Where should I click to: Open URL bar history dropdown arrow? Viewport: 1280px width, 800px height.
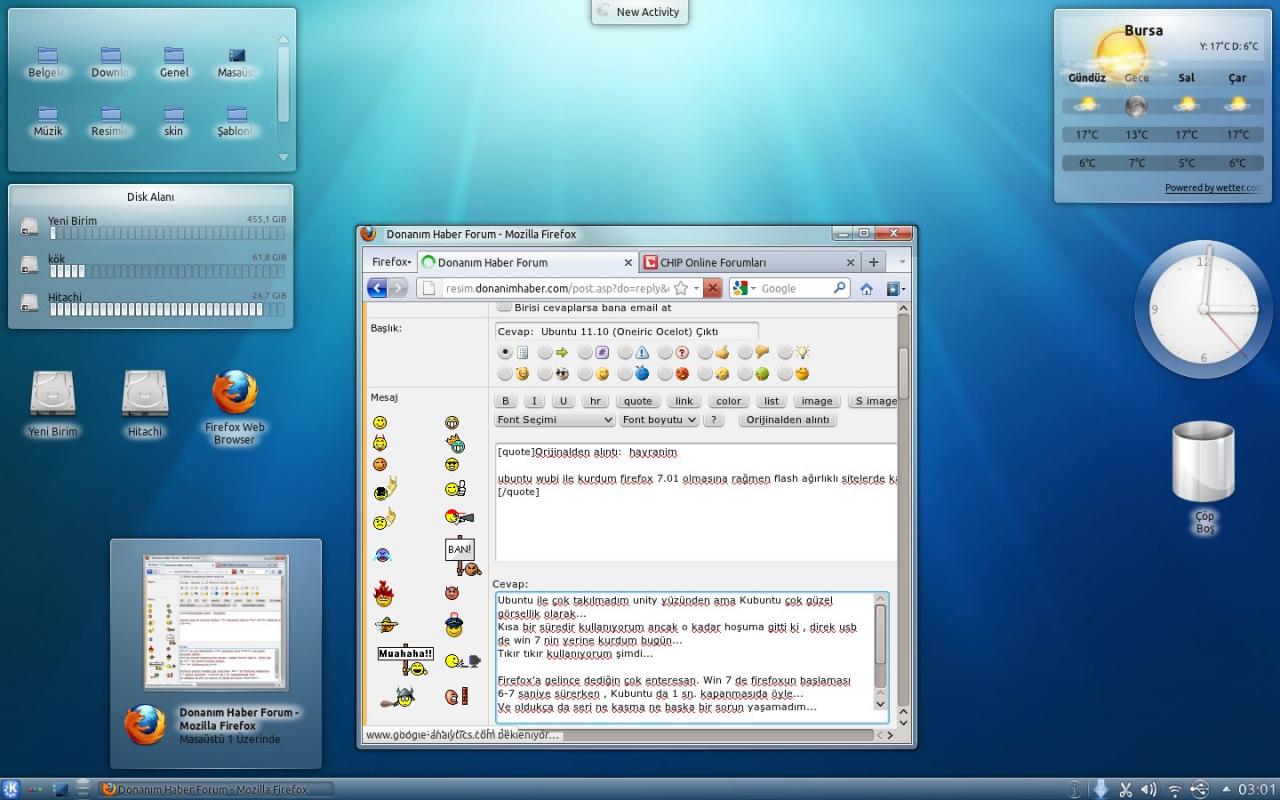[x=697, y=288]
